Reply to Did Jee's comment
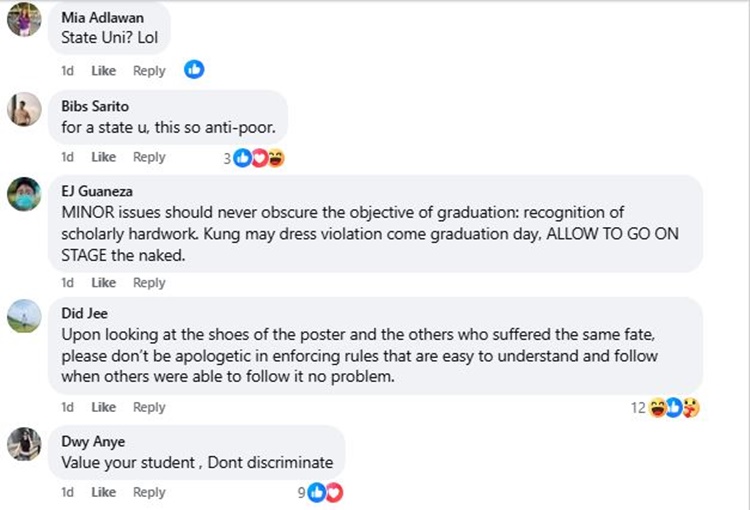750x510 pixels. (149, 407)
